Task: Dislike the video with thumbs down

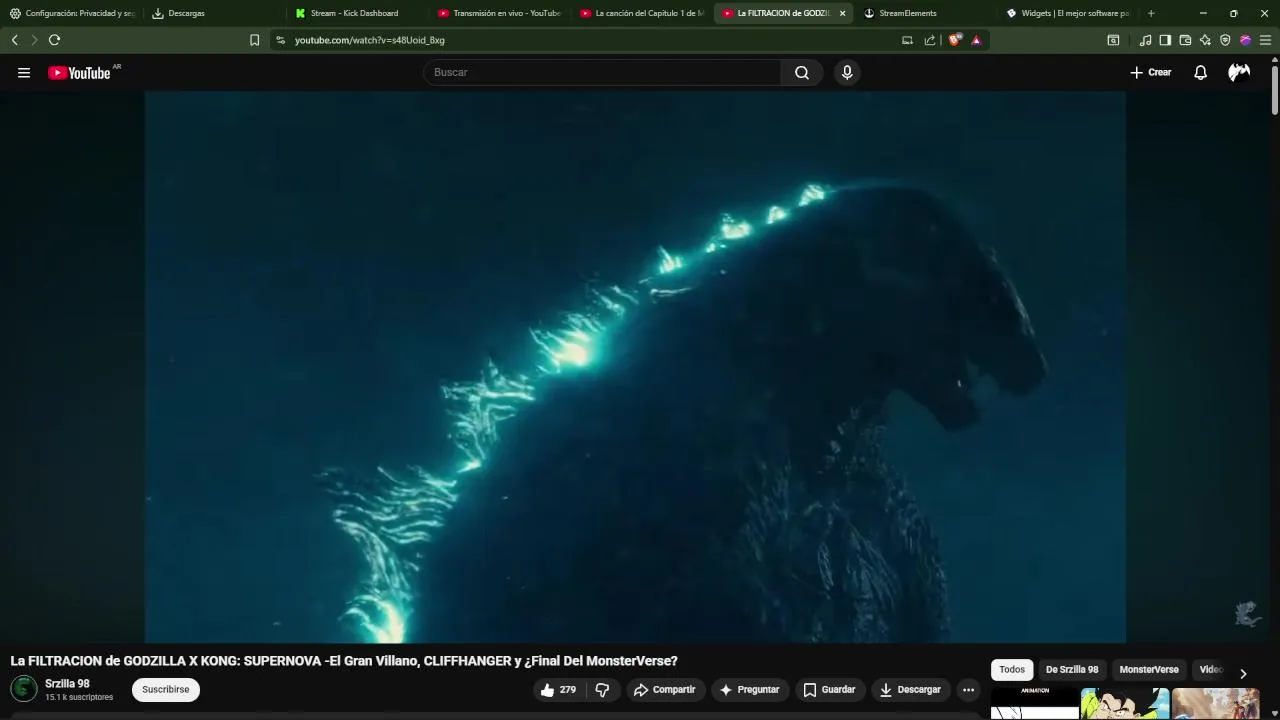Action: click(x=602, y=690)
